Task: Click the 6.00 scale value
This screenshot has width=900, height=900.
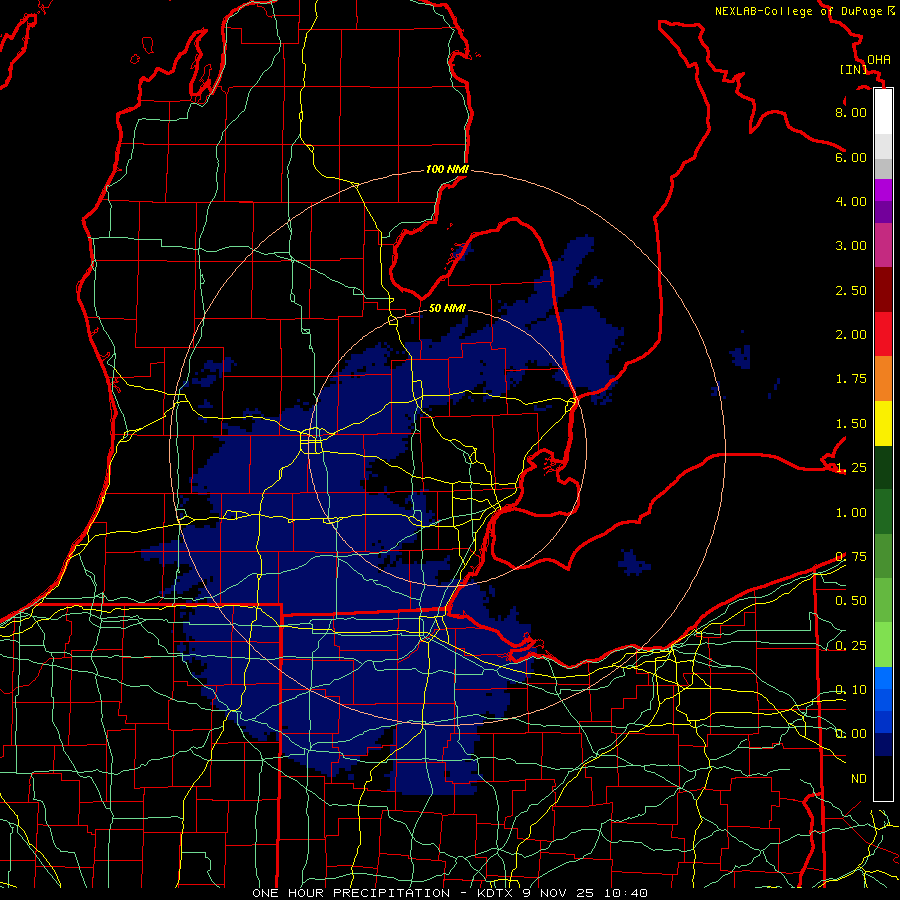Action: pos(851,157)
